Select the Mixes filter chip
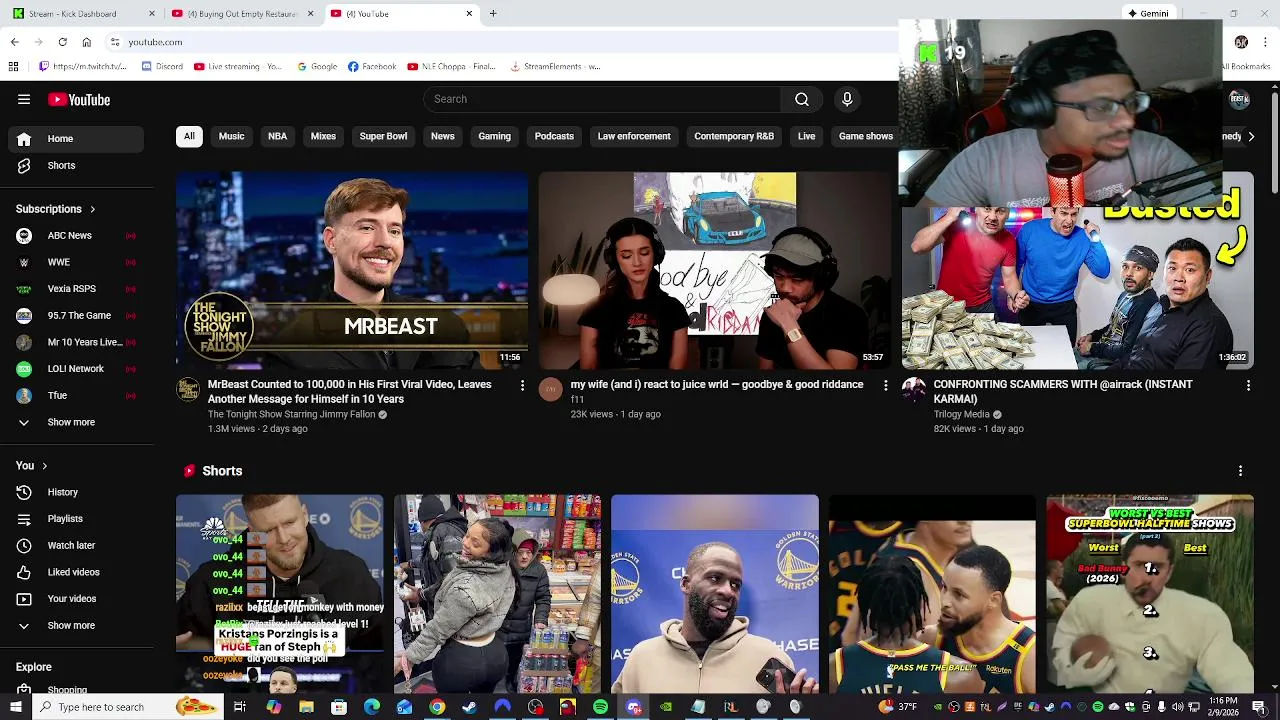Viewport: 1280px width, 720px height. (323, 136)
